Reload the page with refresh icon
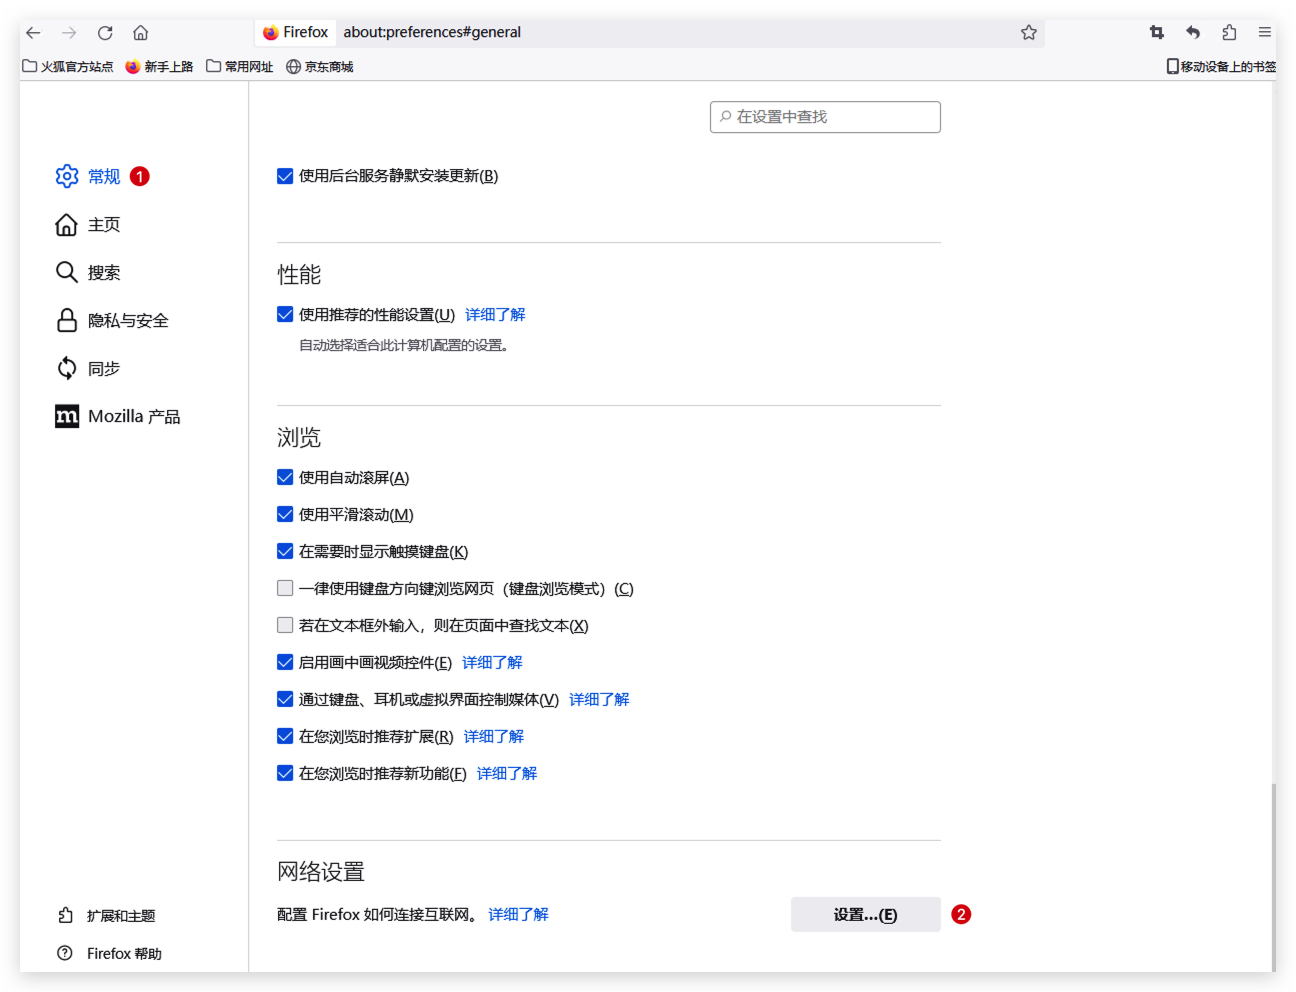1296x992 pixels. [x=105, y=33]
